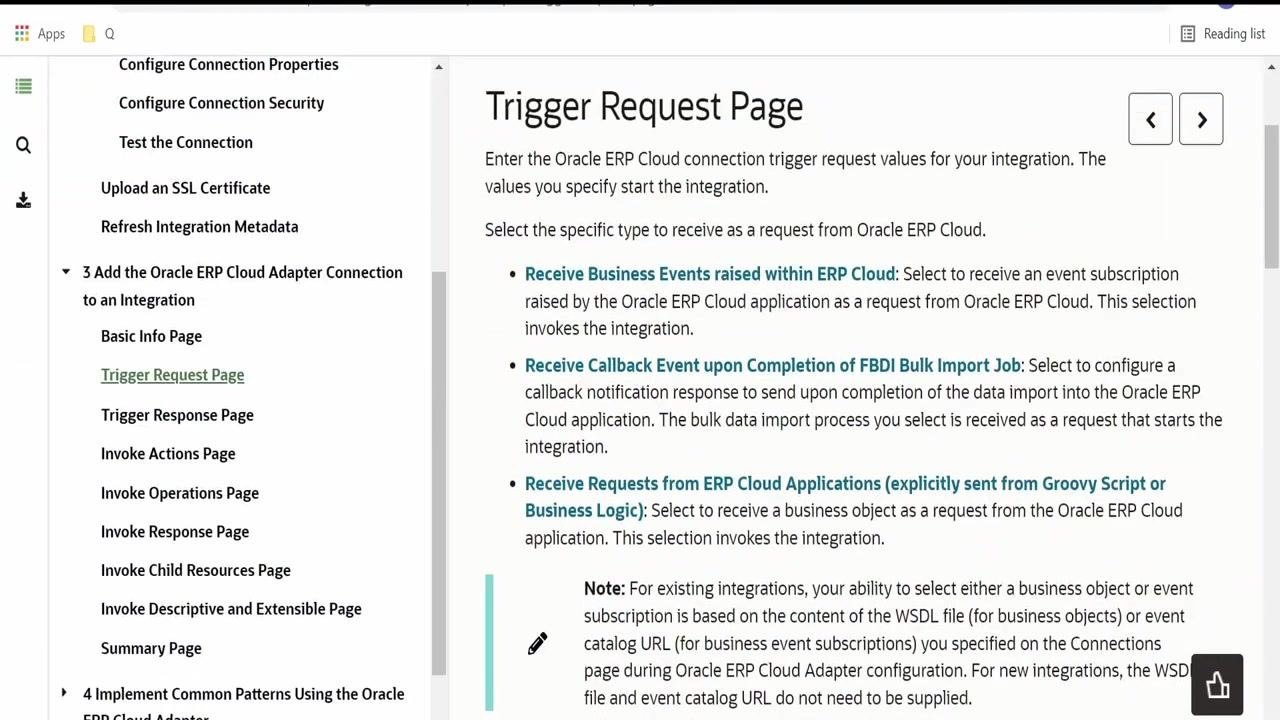1280x720 pixels.
Task: Click the navigation panel scrollbar thumb
Action: [438, 473]
